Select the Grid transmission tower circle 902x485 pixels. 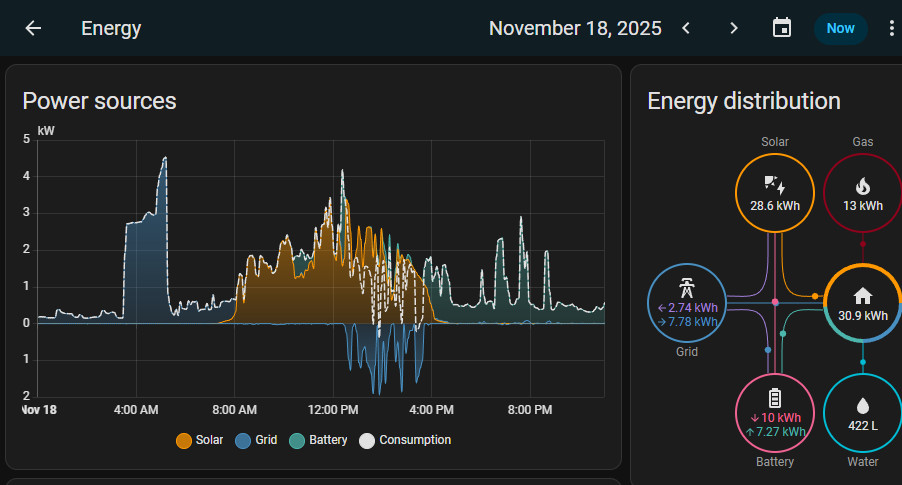tap(687, 302)
